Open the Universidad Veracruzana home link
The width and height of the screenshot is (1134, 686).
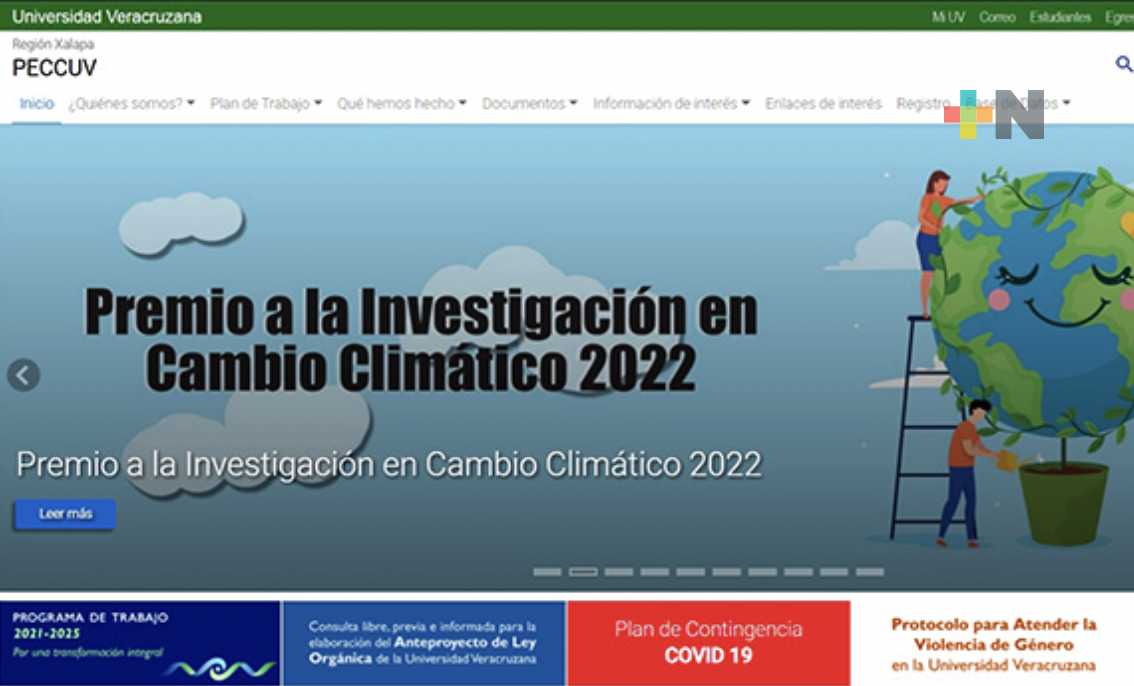pos(107,16)
